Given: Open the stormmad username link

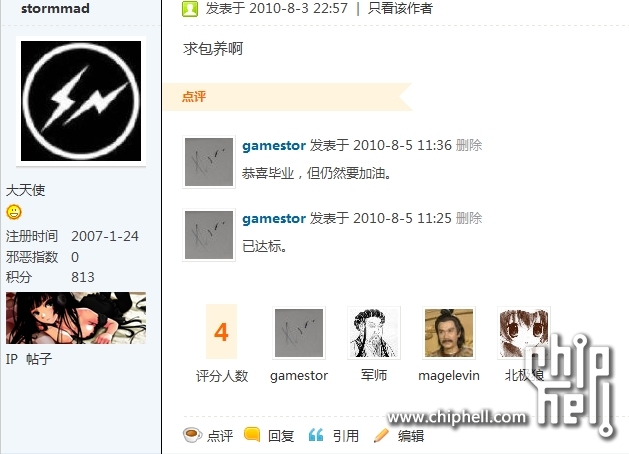Looking at the screenshot, I should [55, 8].
